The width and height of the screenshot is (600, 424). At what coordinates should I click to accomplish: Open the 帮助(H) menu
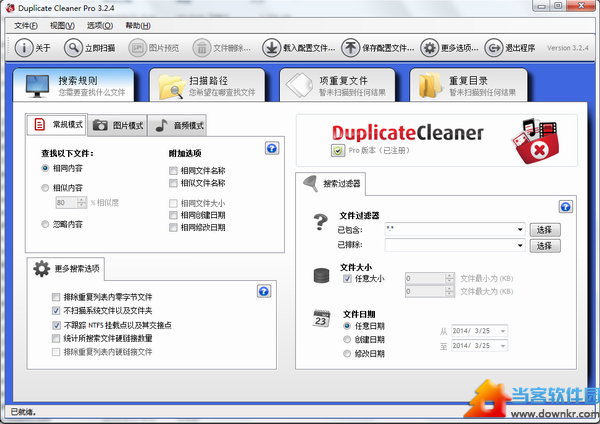pos(138,26)
